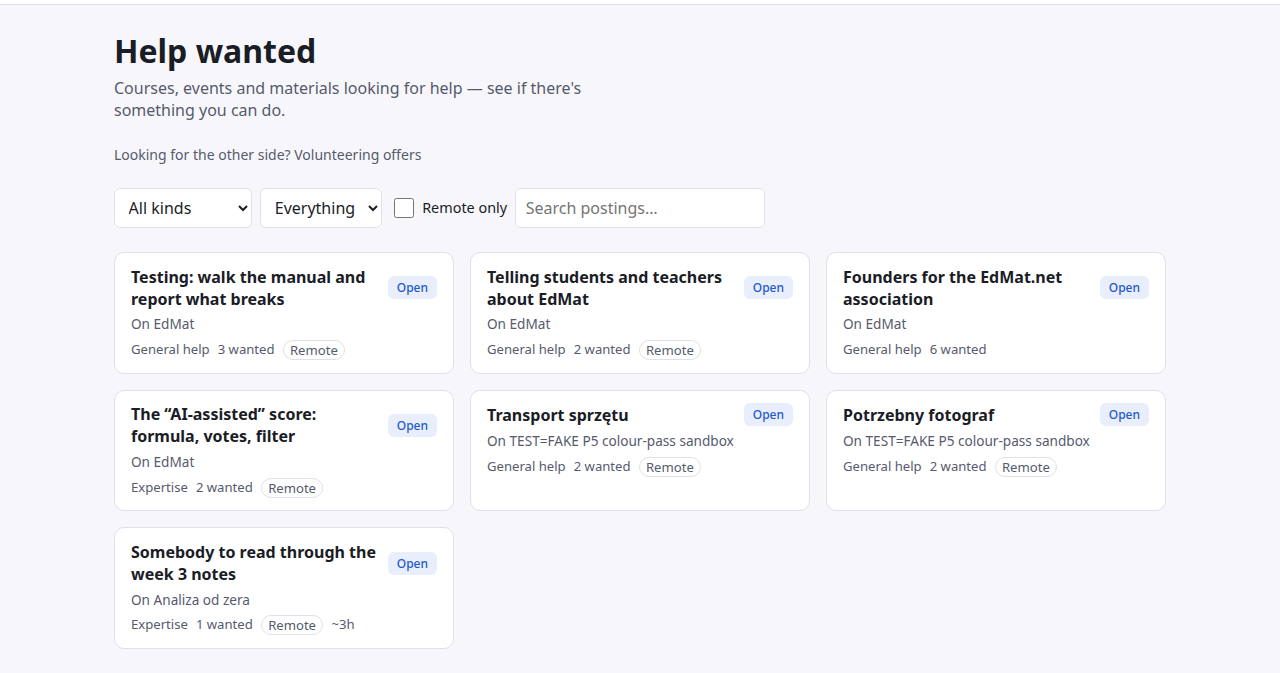Click Remote tag on AI-assisted score card

pyautogui.click(x=292, y=488)
